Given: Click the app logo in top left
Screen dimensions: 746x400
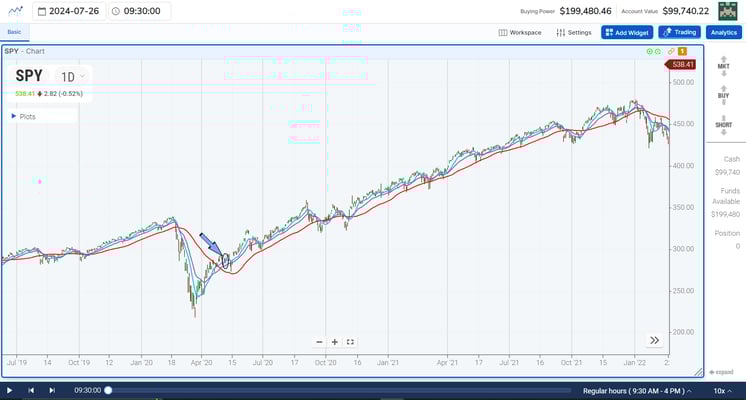Looking at the screenshot, I should 14,11.
